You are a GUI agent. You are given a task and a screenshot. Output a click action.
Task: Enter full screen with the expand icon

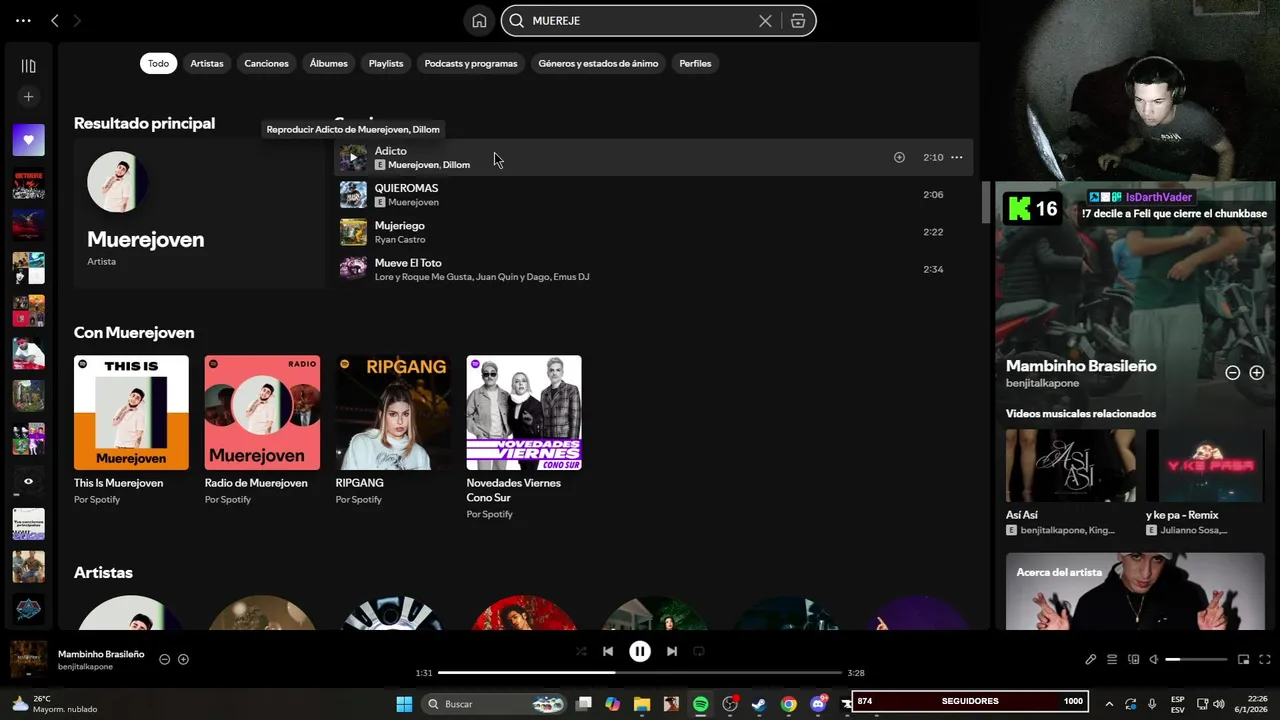tap(1265, 659)
